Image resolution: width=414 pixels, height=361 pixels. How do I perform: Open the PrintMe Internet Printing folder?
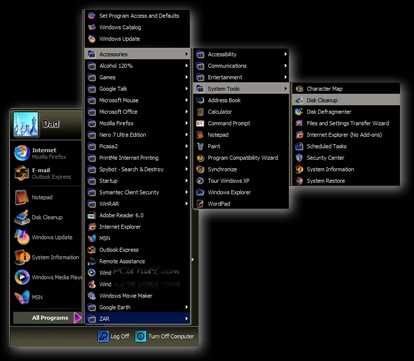coord(138,158)
